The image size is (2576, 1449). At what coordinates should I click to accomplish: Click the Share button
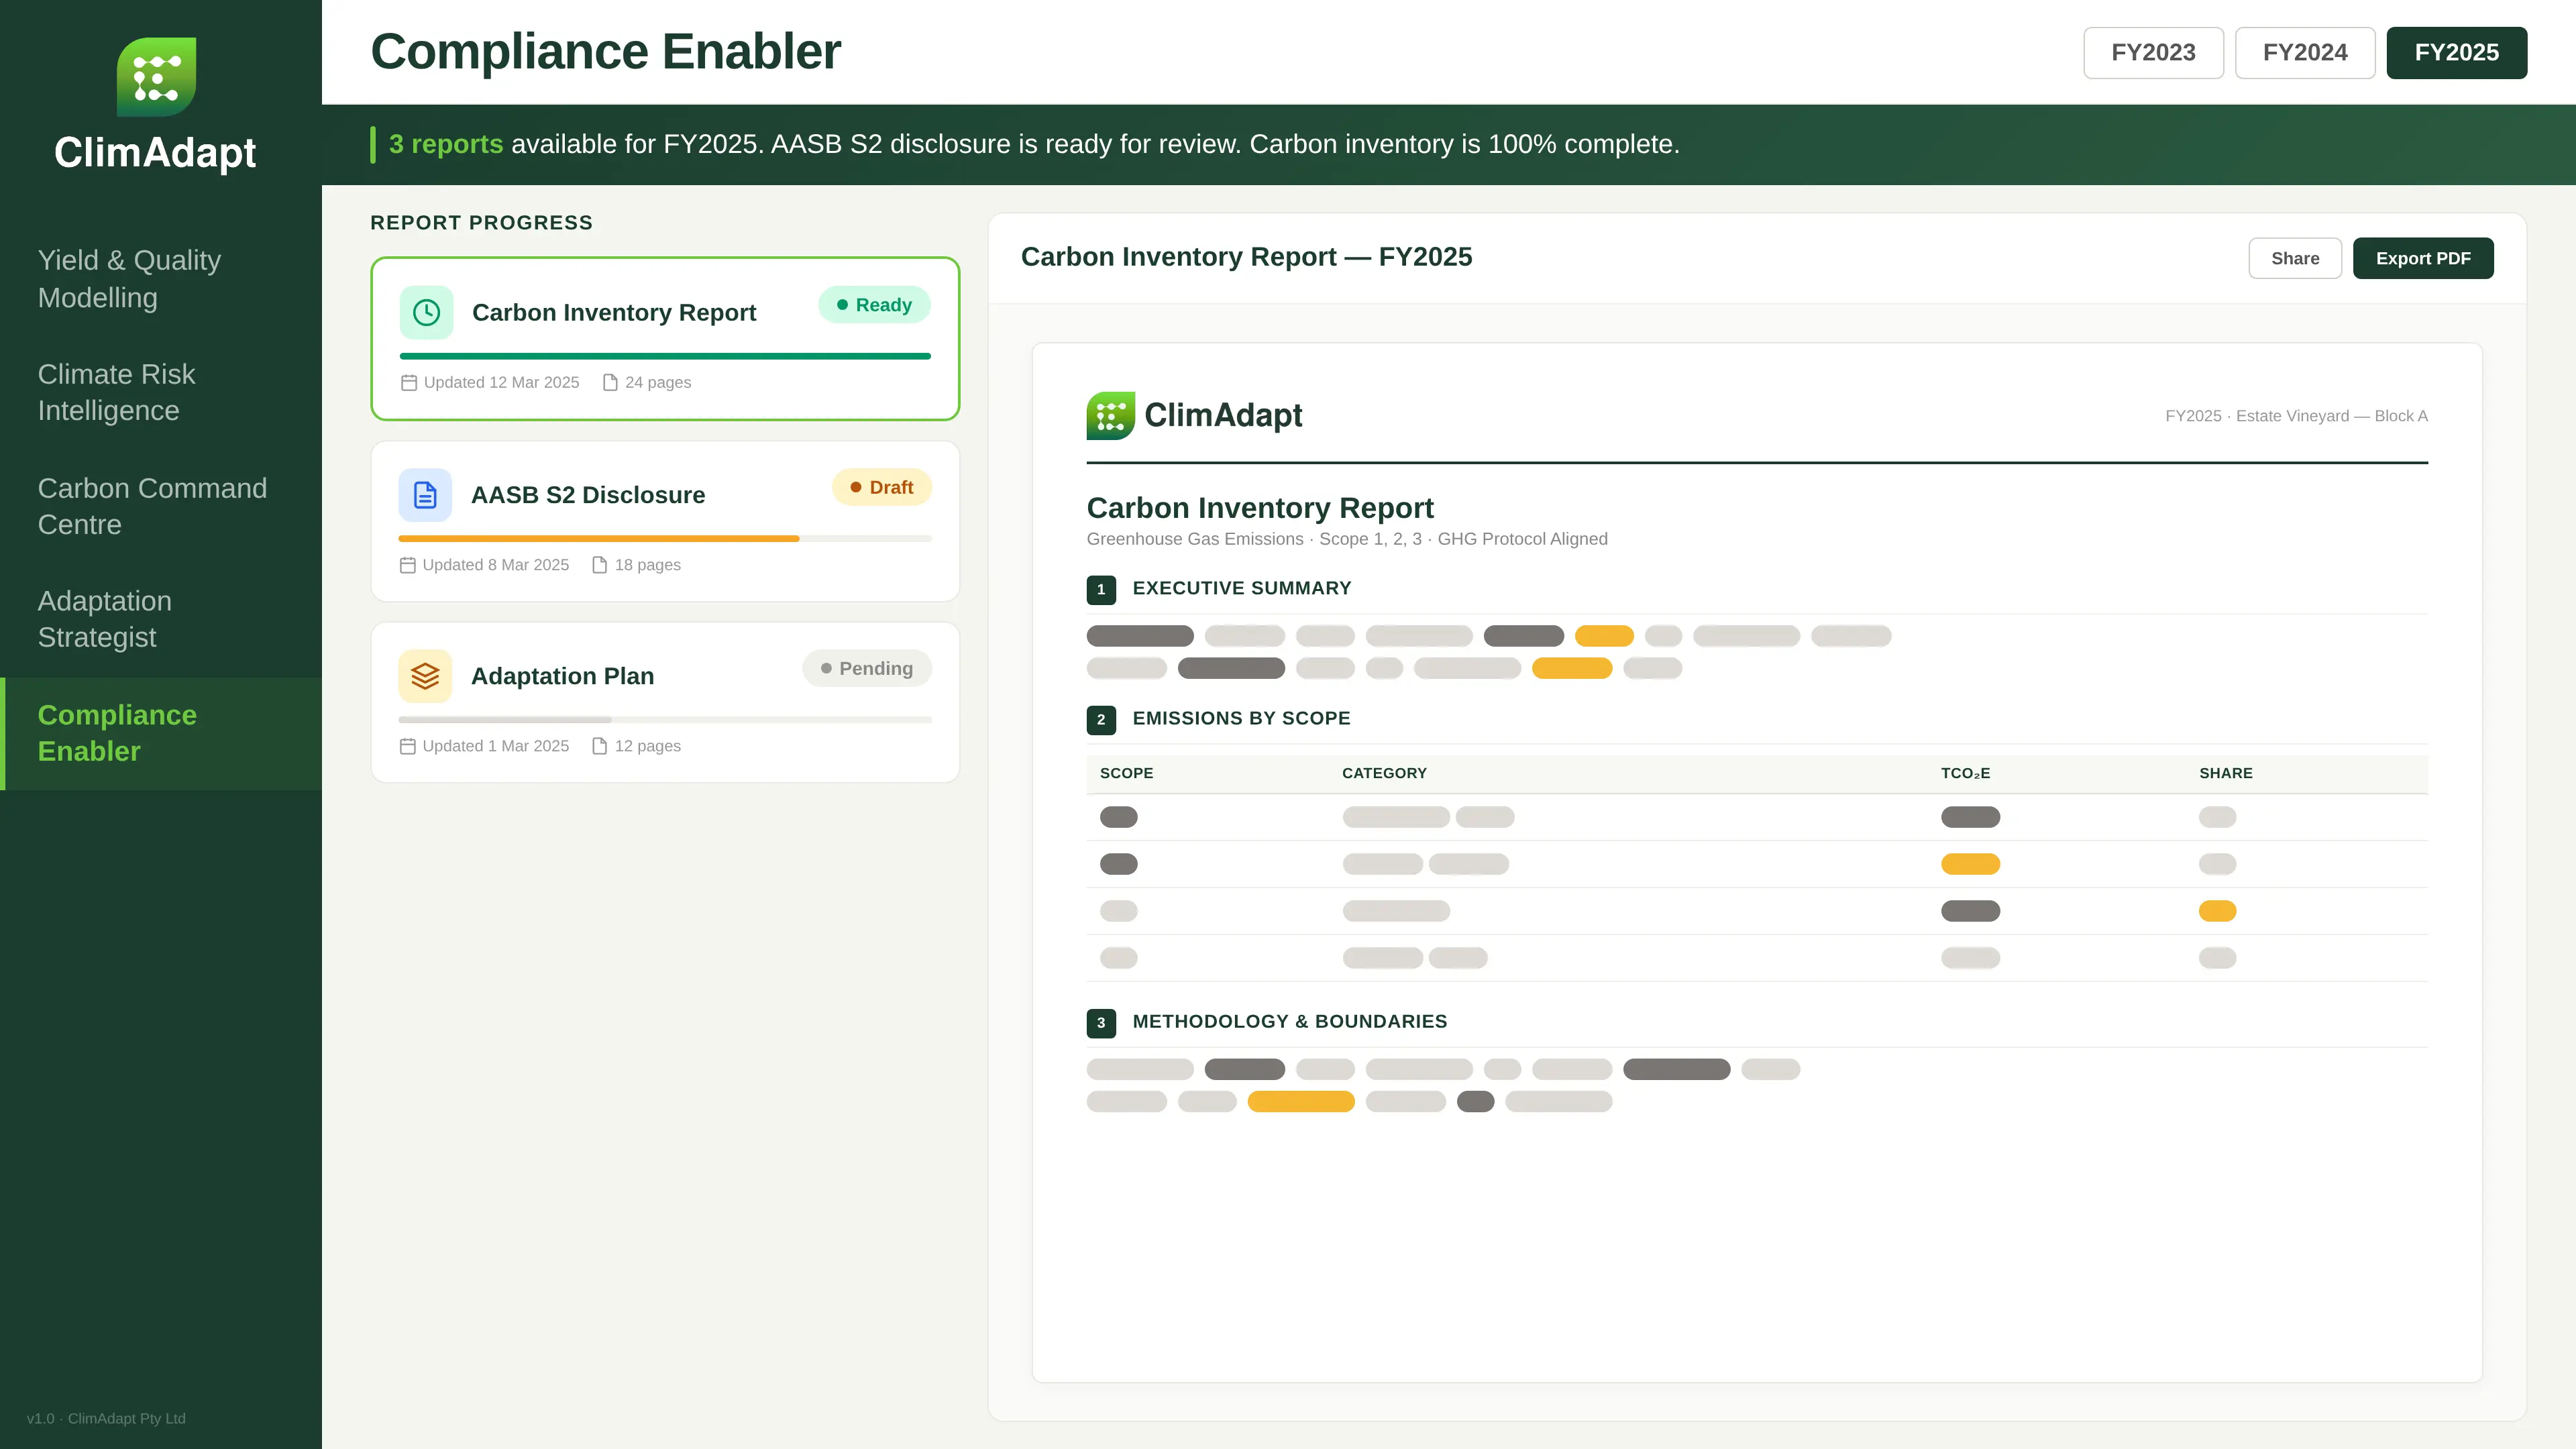click(2295, 258)
